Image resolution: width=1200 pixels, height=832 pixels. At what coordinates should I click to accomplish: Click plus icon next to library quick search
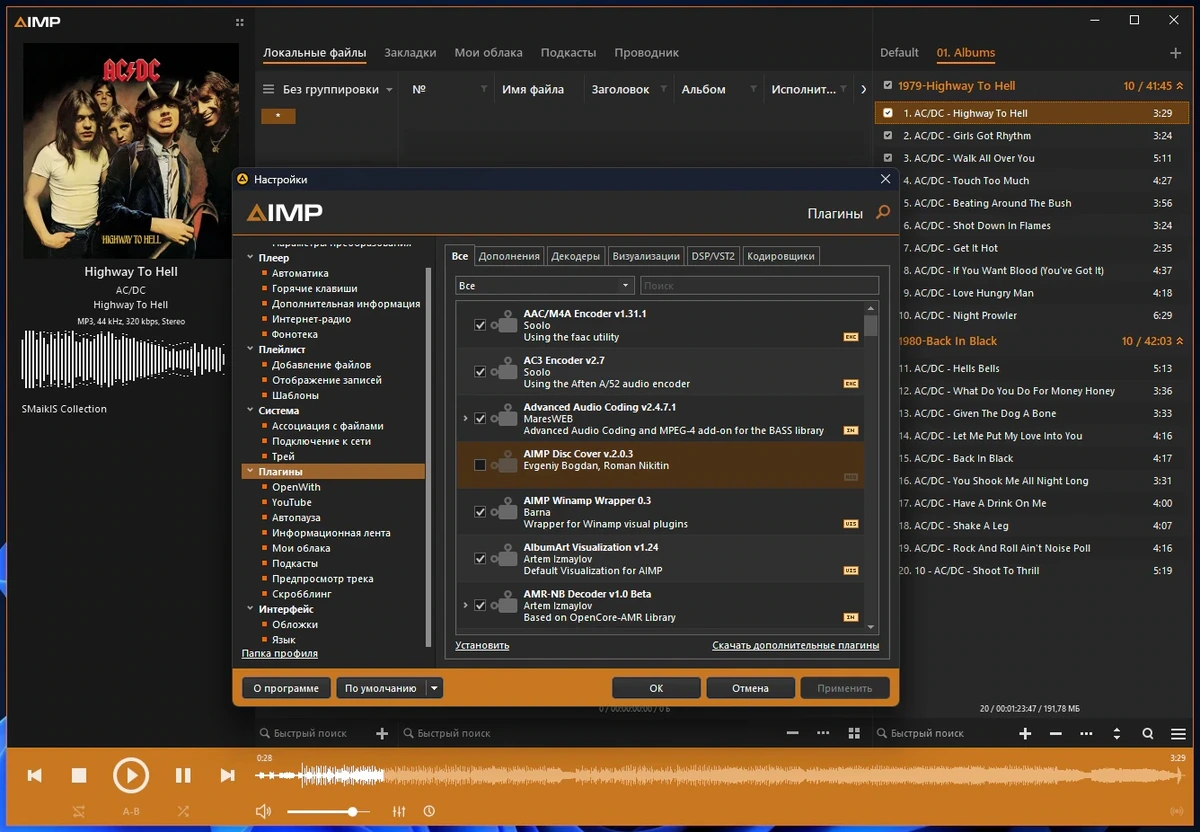point(382,733)
